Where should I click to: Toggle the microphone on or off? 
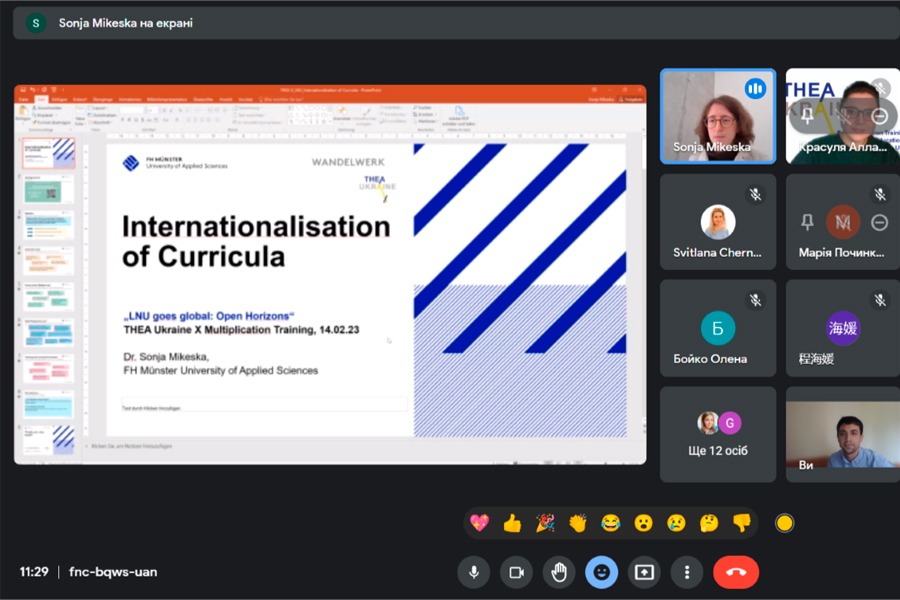coord(474,572)
